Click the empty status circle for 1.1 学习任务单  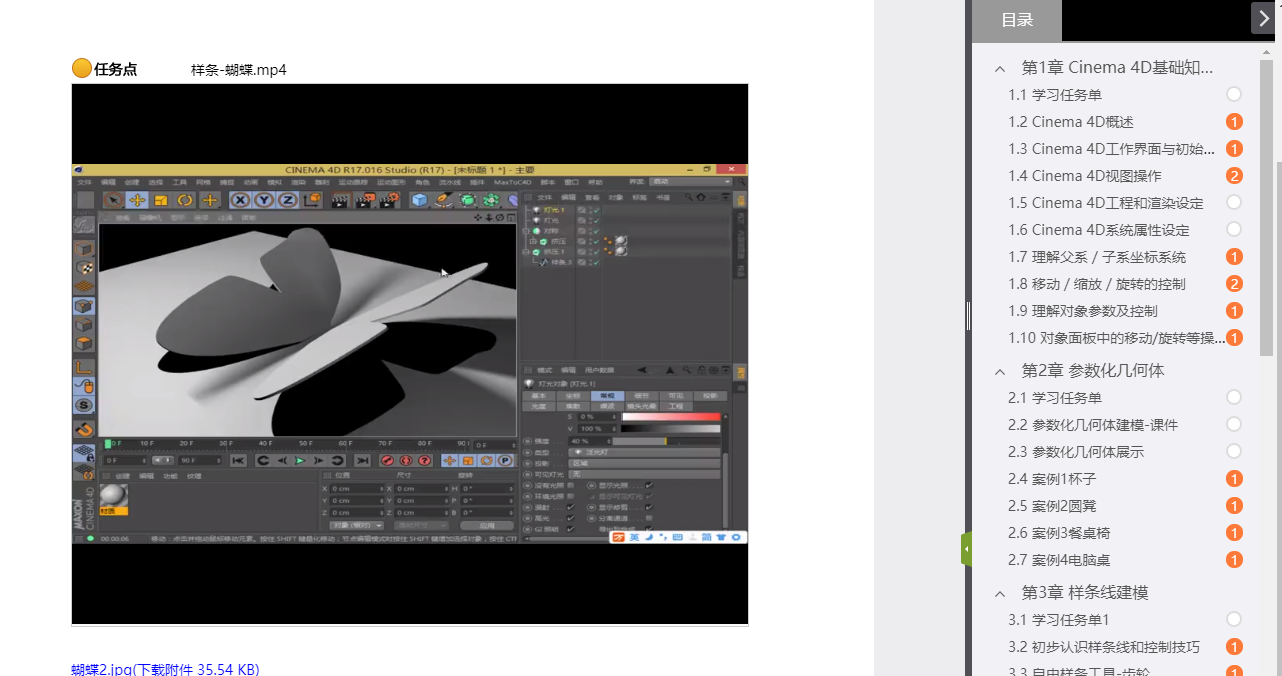pos(1234,94)
